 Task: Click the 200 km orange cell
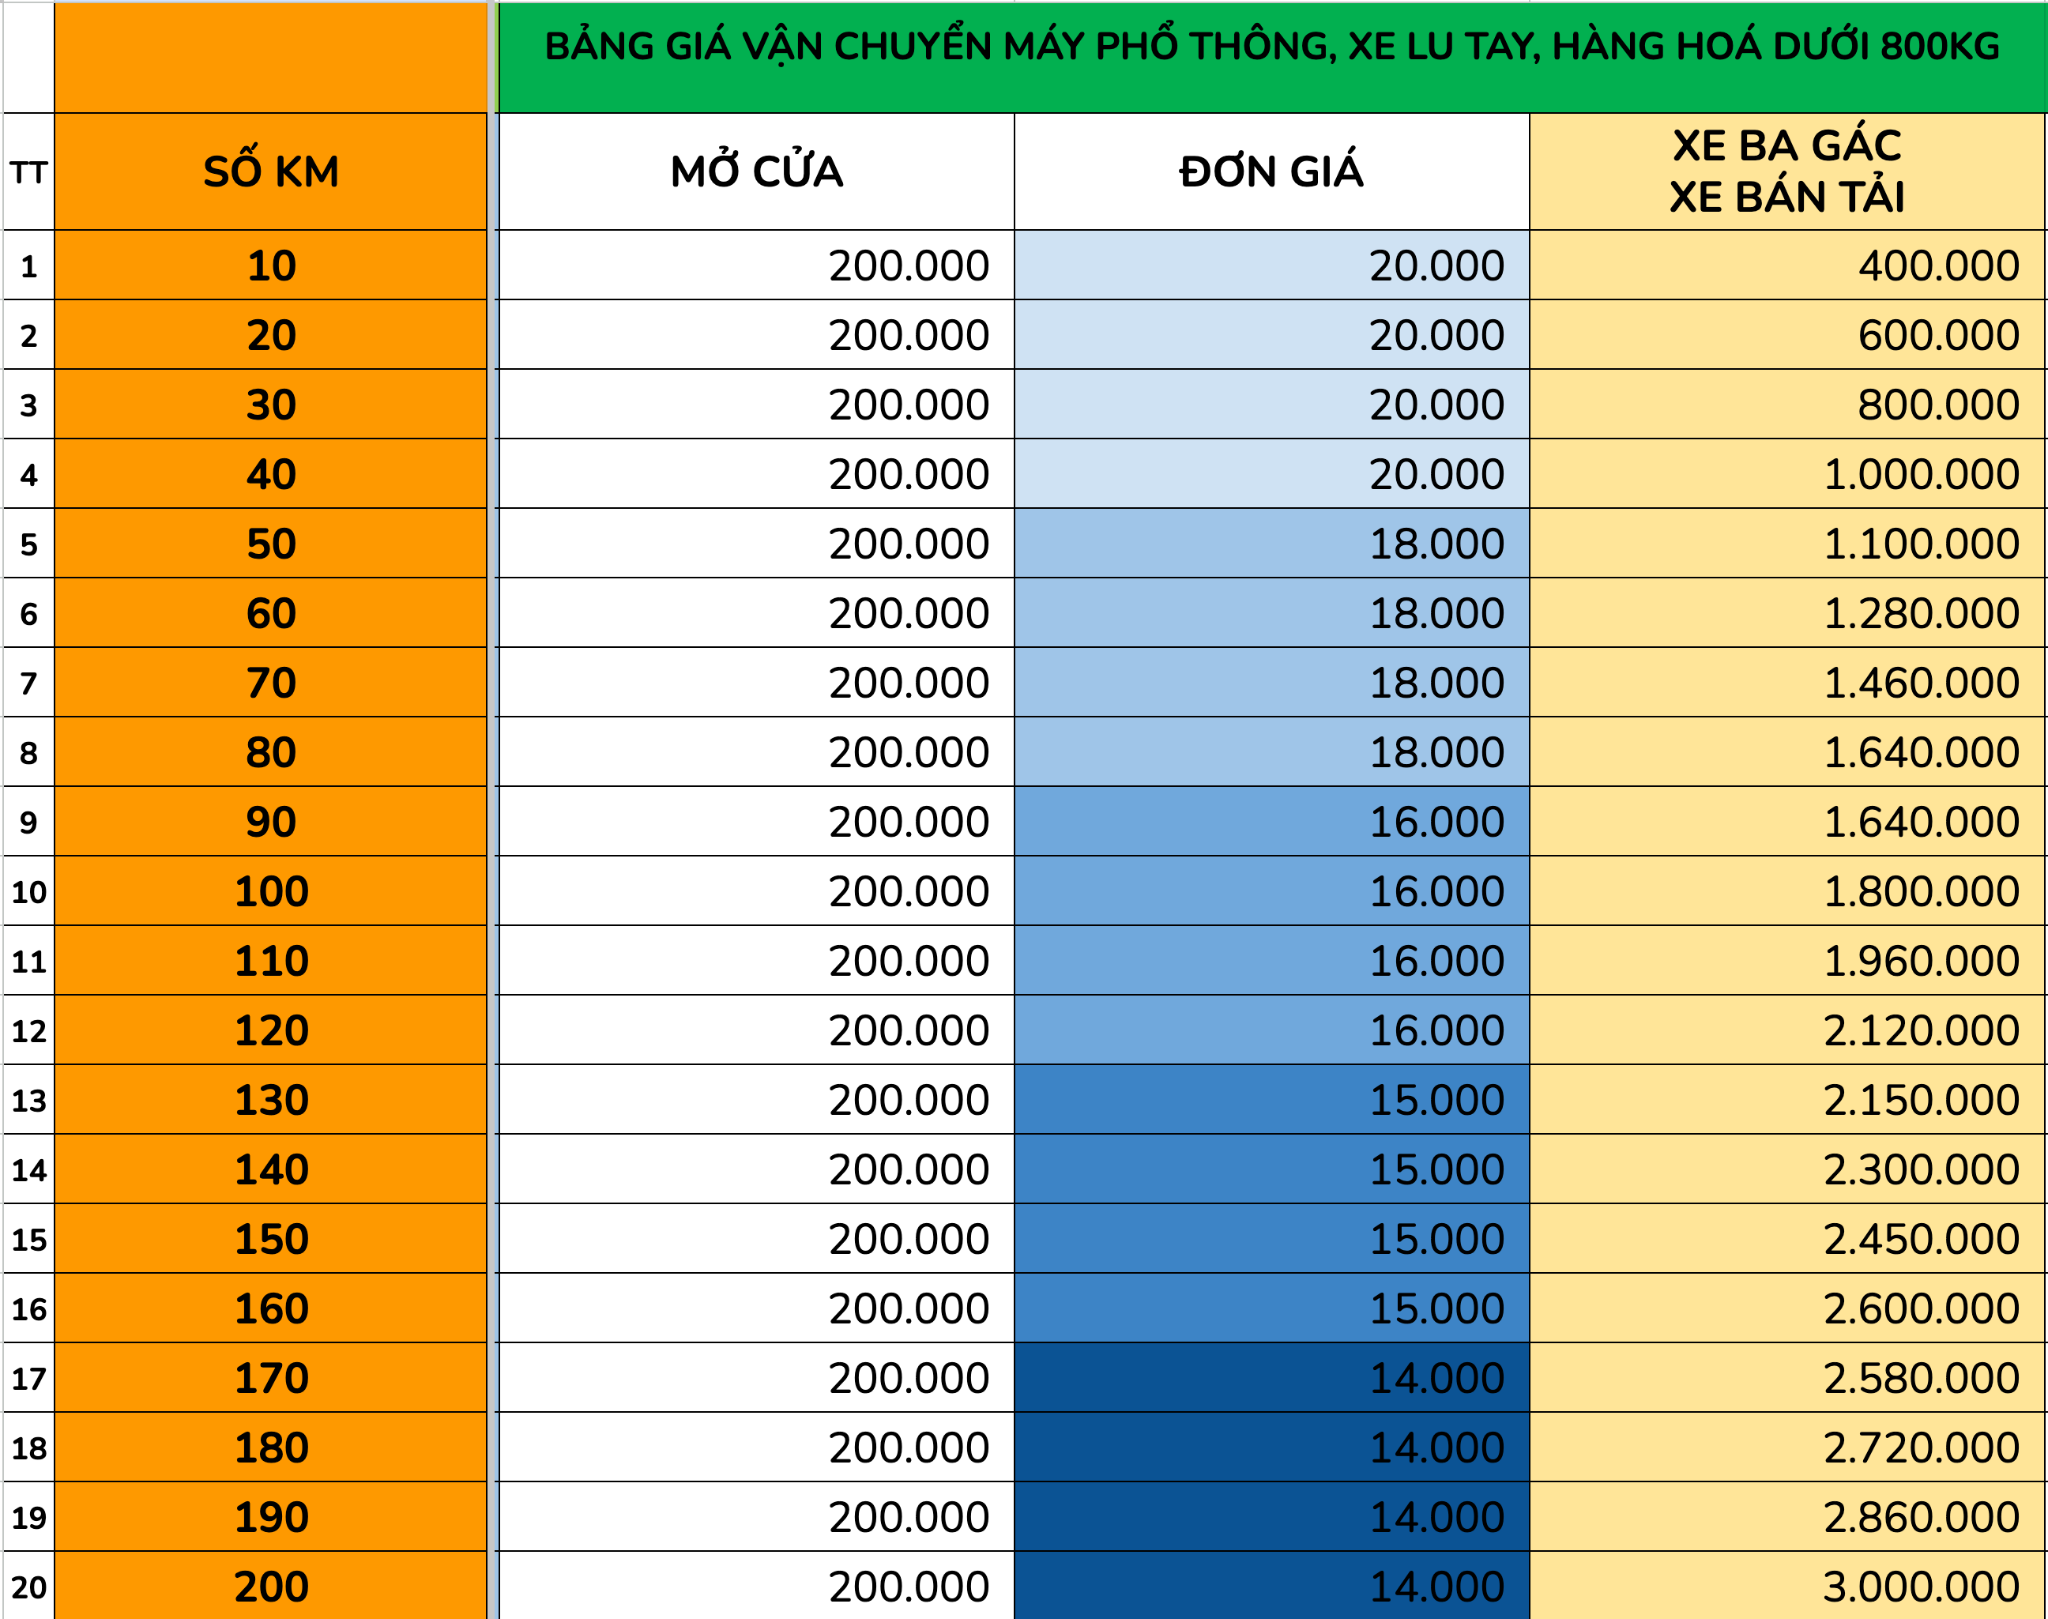[270, 1586]
